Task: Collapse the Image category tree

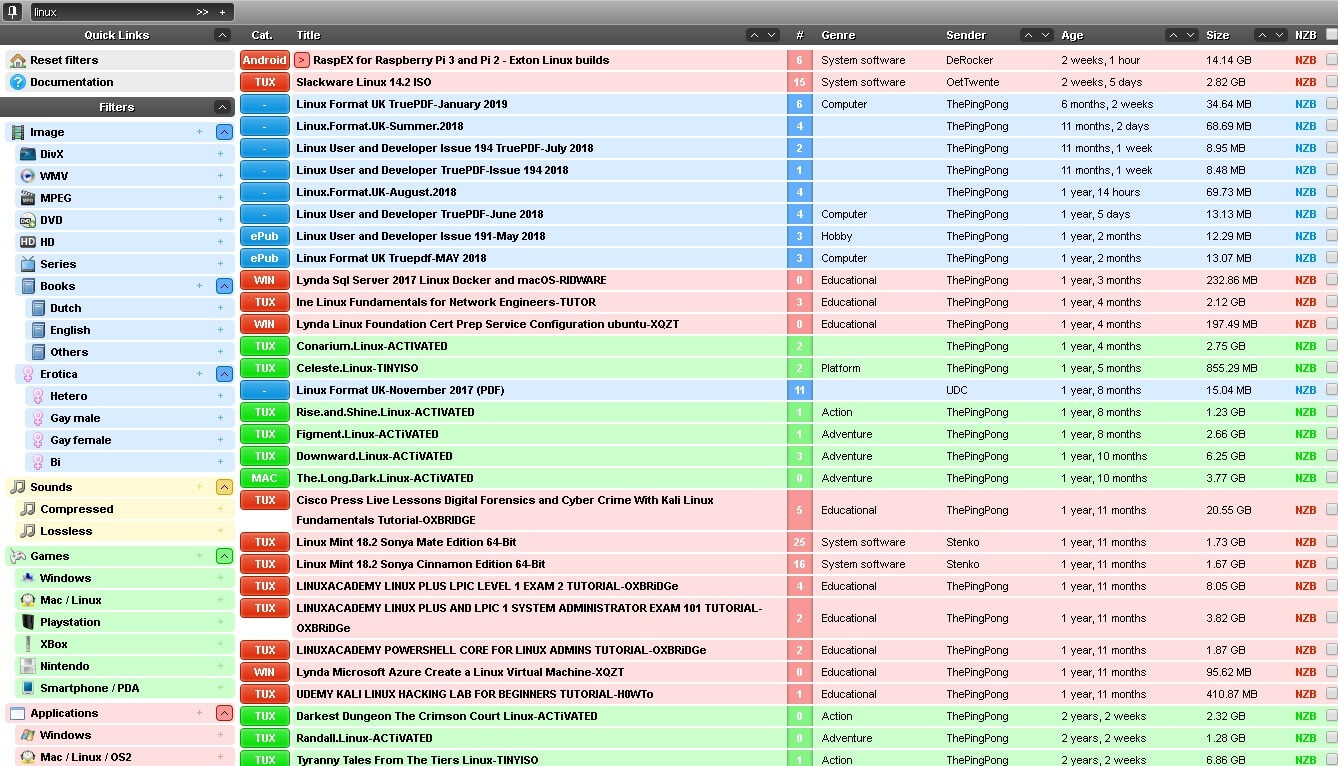Action: coord(224,132)
